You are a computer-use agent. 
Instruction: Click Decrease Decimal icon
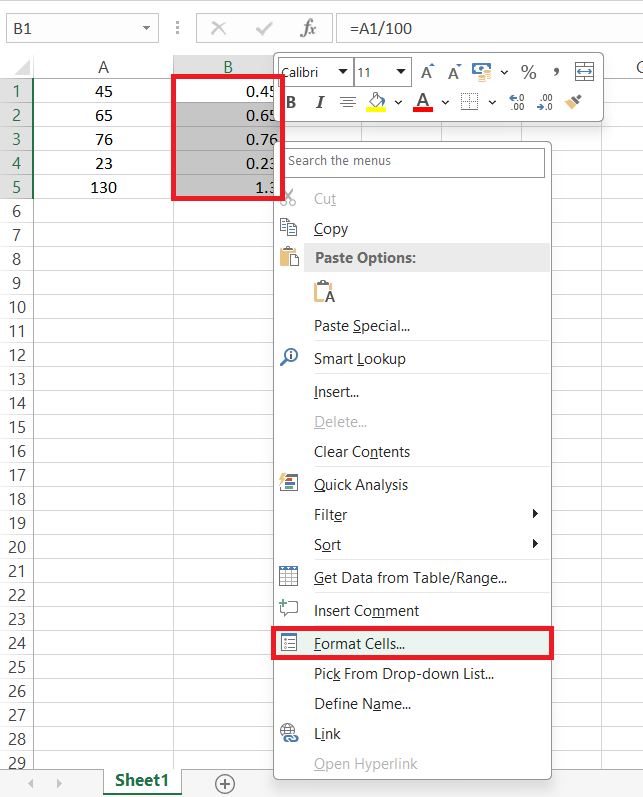pos(544,102)
